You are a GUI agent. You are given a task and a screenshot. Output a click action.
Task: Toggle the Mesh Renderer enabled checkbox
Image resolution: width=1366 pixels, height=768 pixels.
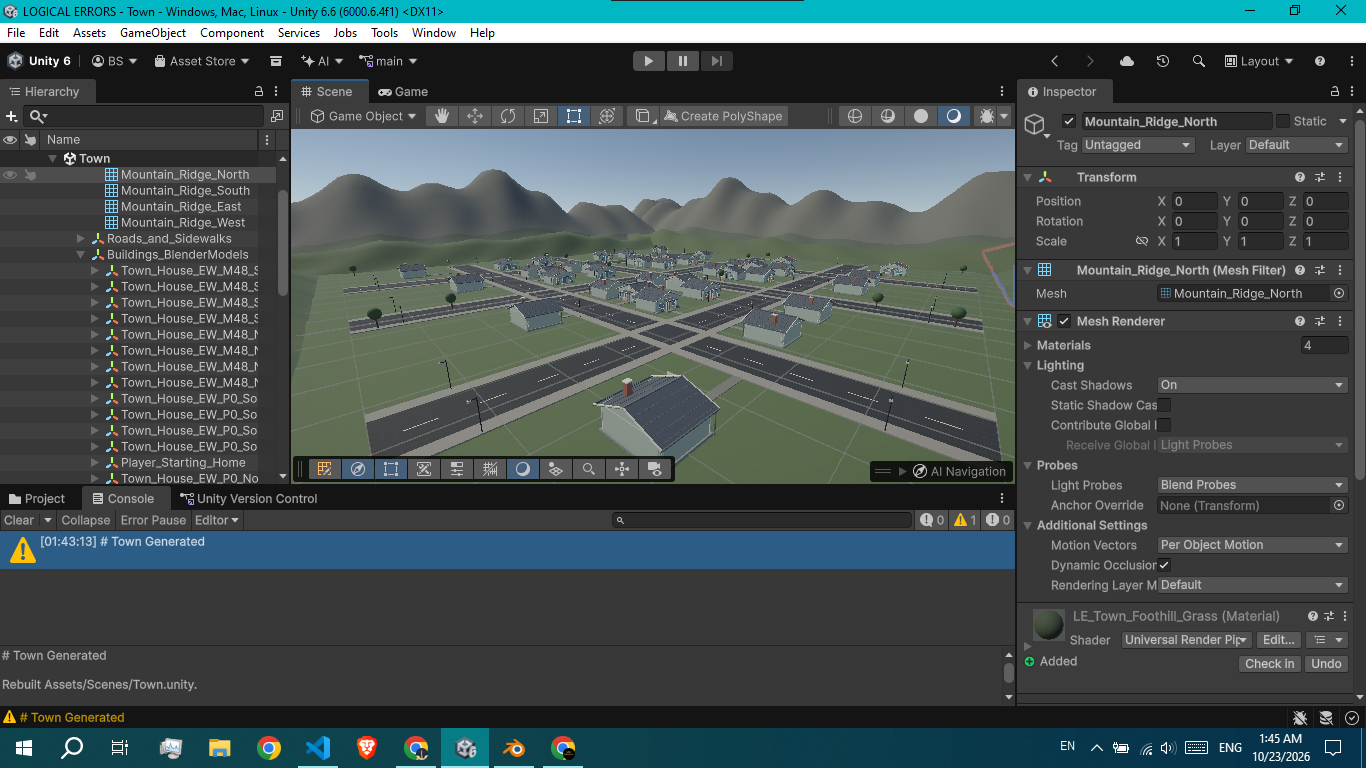point(1064,321)
